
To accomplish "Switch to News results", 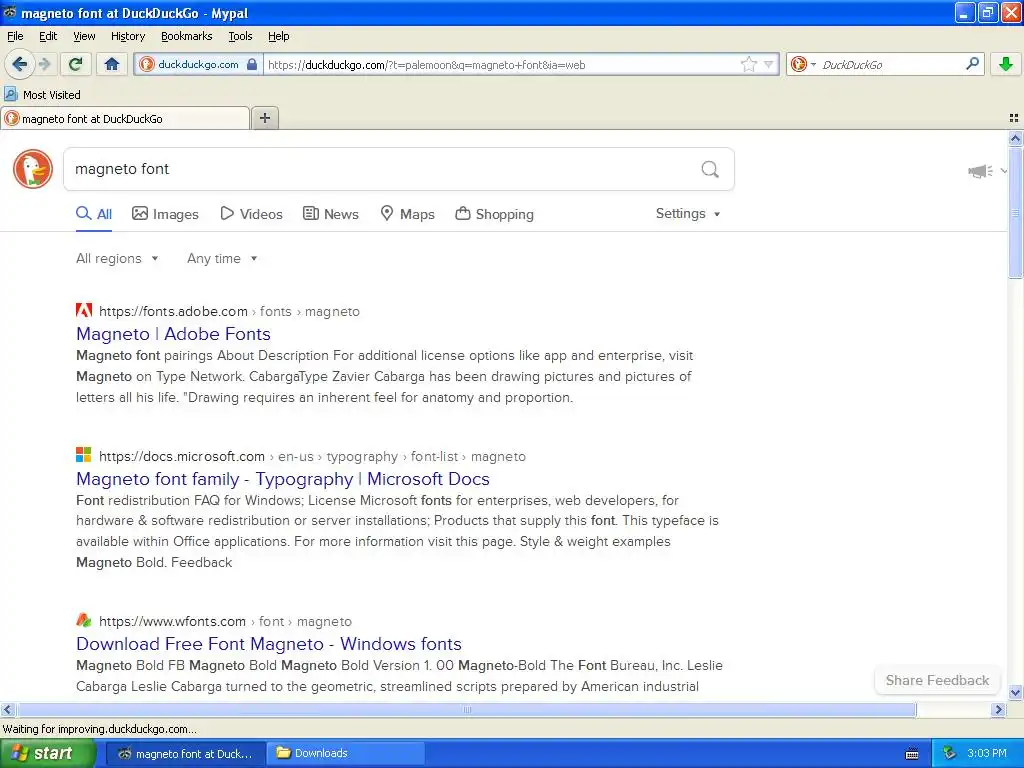I will [x=331, y=214].
